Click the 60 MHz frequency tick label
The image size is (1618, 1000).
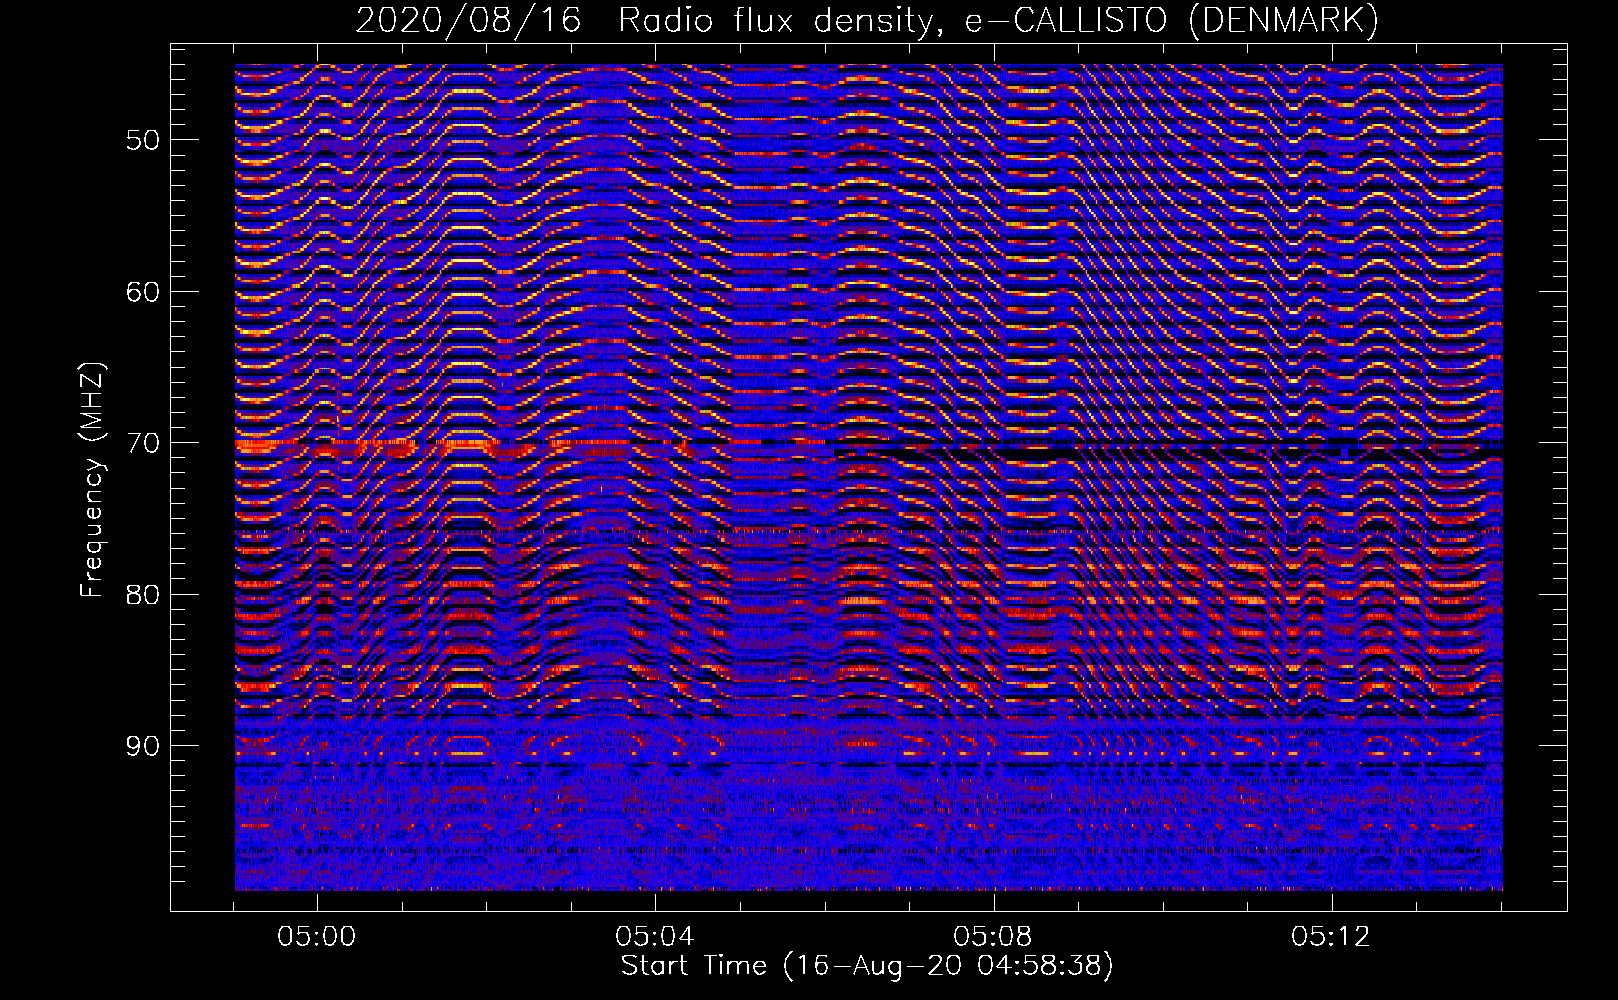click(x=142, y=292)
